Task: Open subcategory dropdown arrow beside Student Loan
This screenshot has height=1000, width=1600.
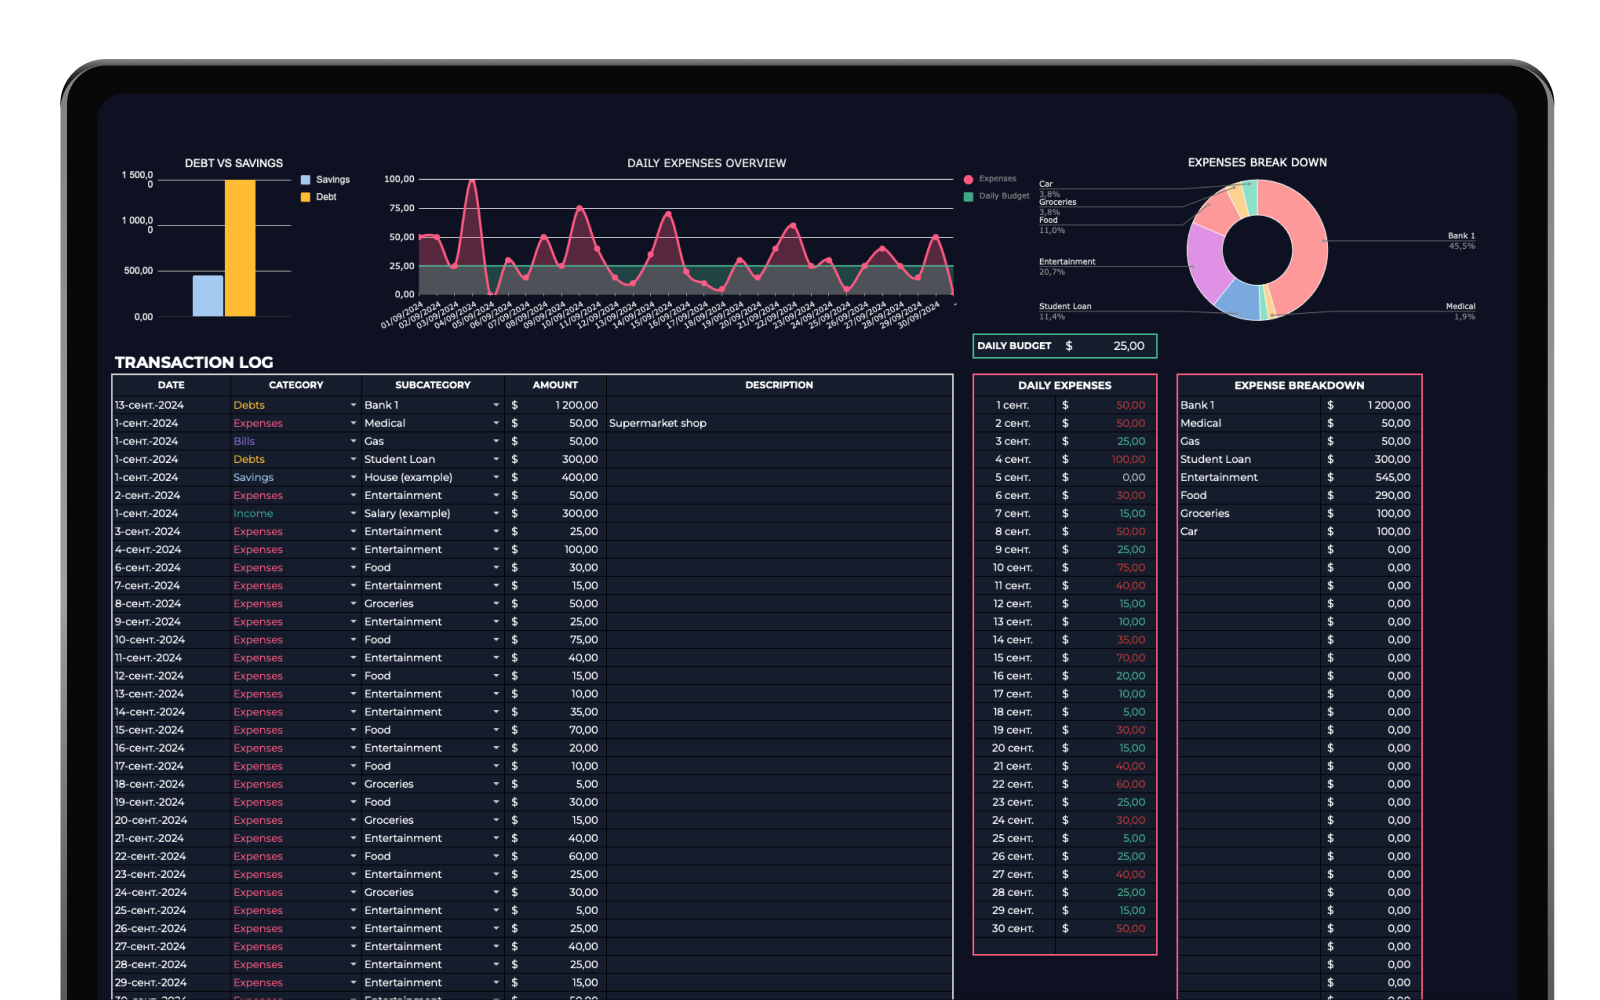Action: (x=496, y=459)
